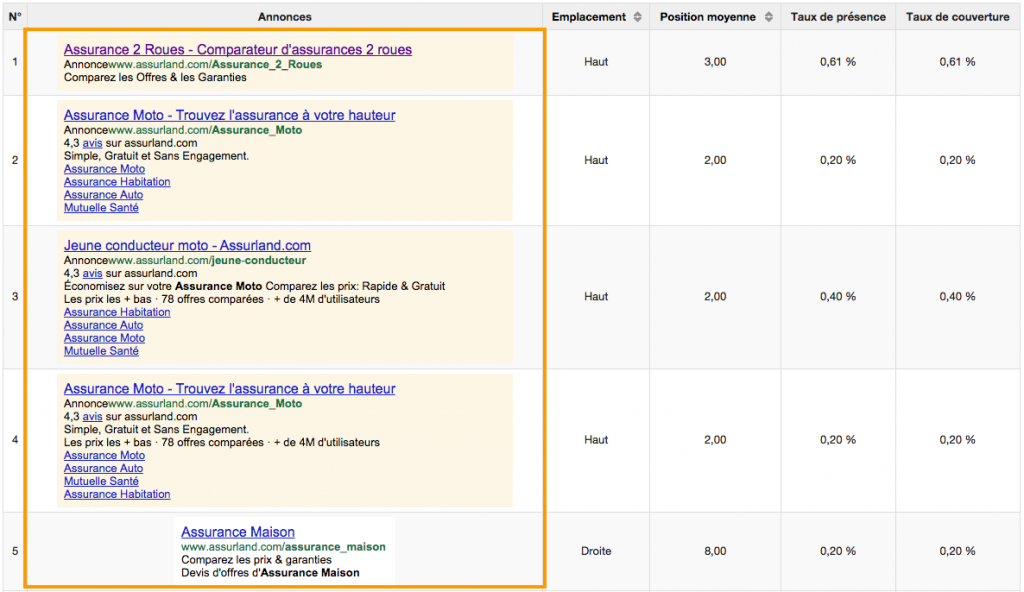Click ad 2's Taux de présence 0,20 %
This screenshot has width=1024, height=592.
coord(838,160)
